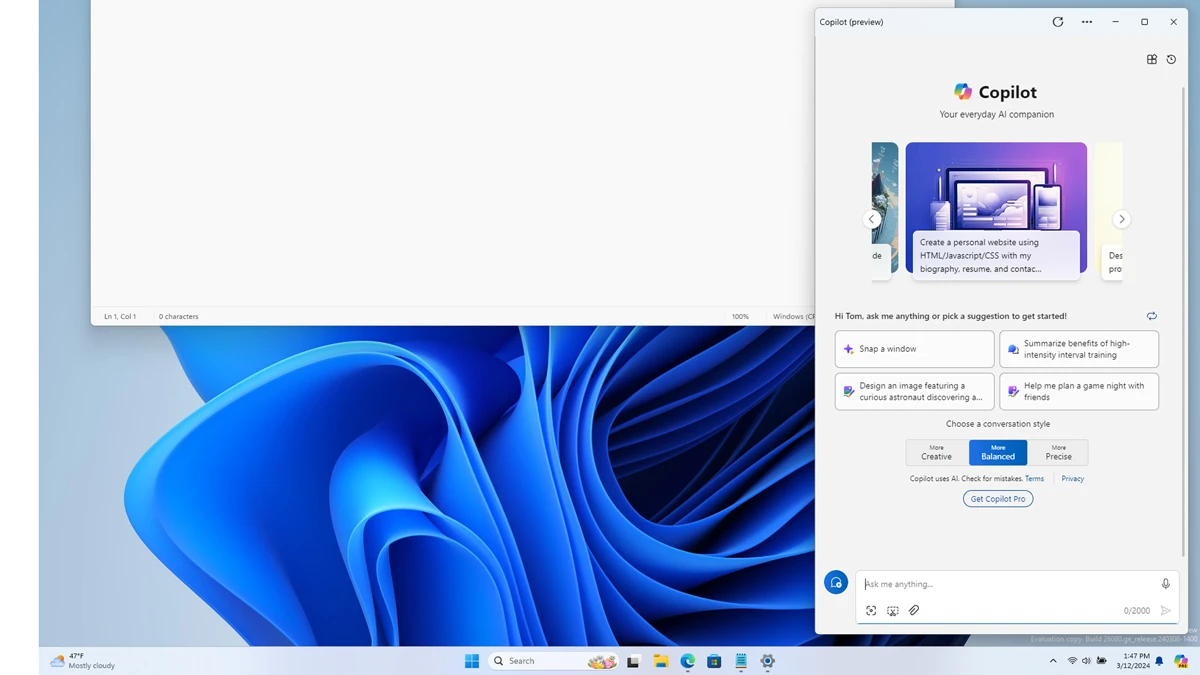Click the add screenshot snipping icon
Screen dimensions: 1200x675
[893, 611]
